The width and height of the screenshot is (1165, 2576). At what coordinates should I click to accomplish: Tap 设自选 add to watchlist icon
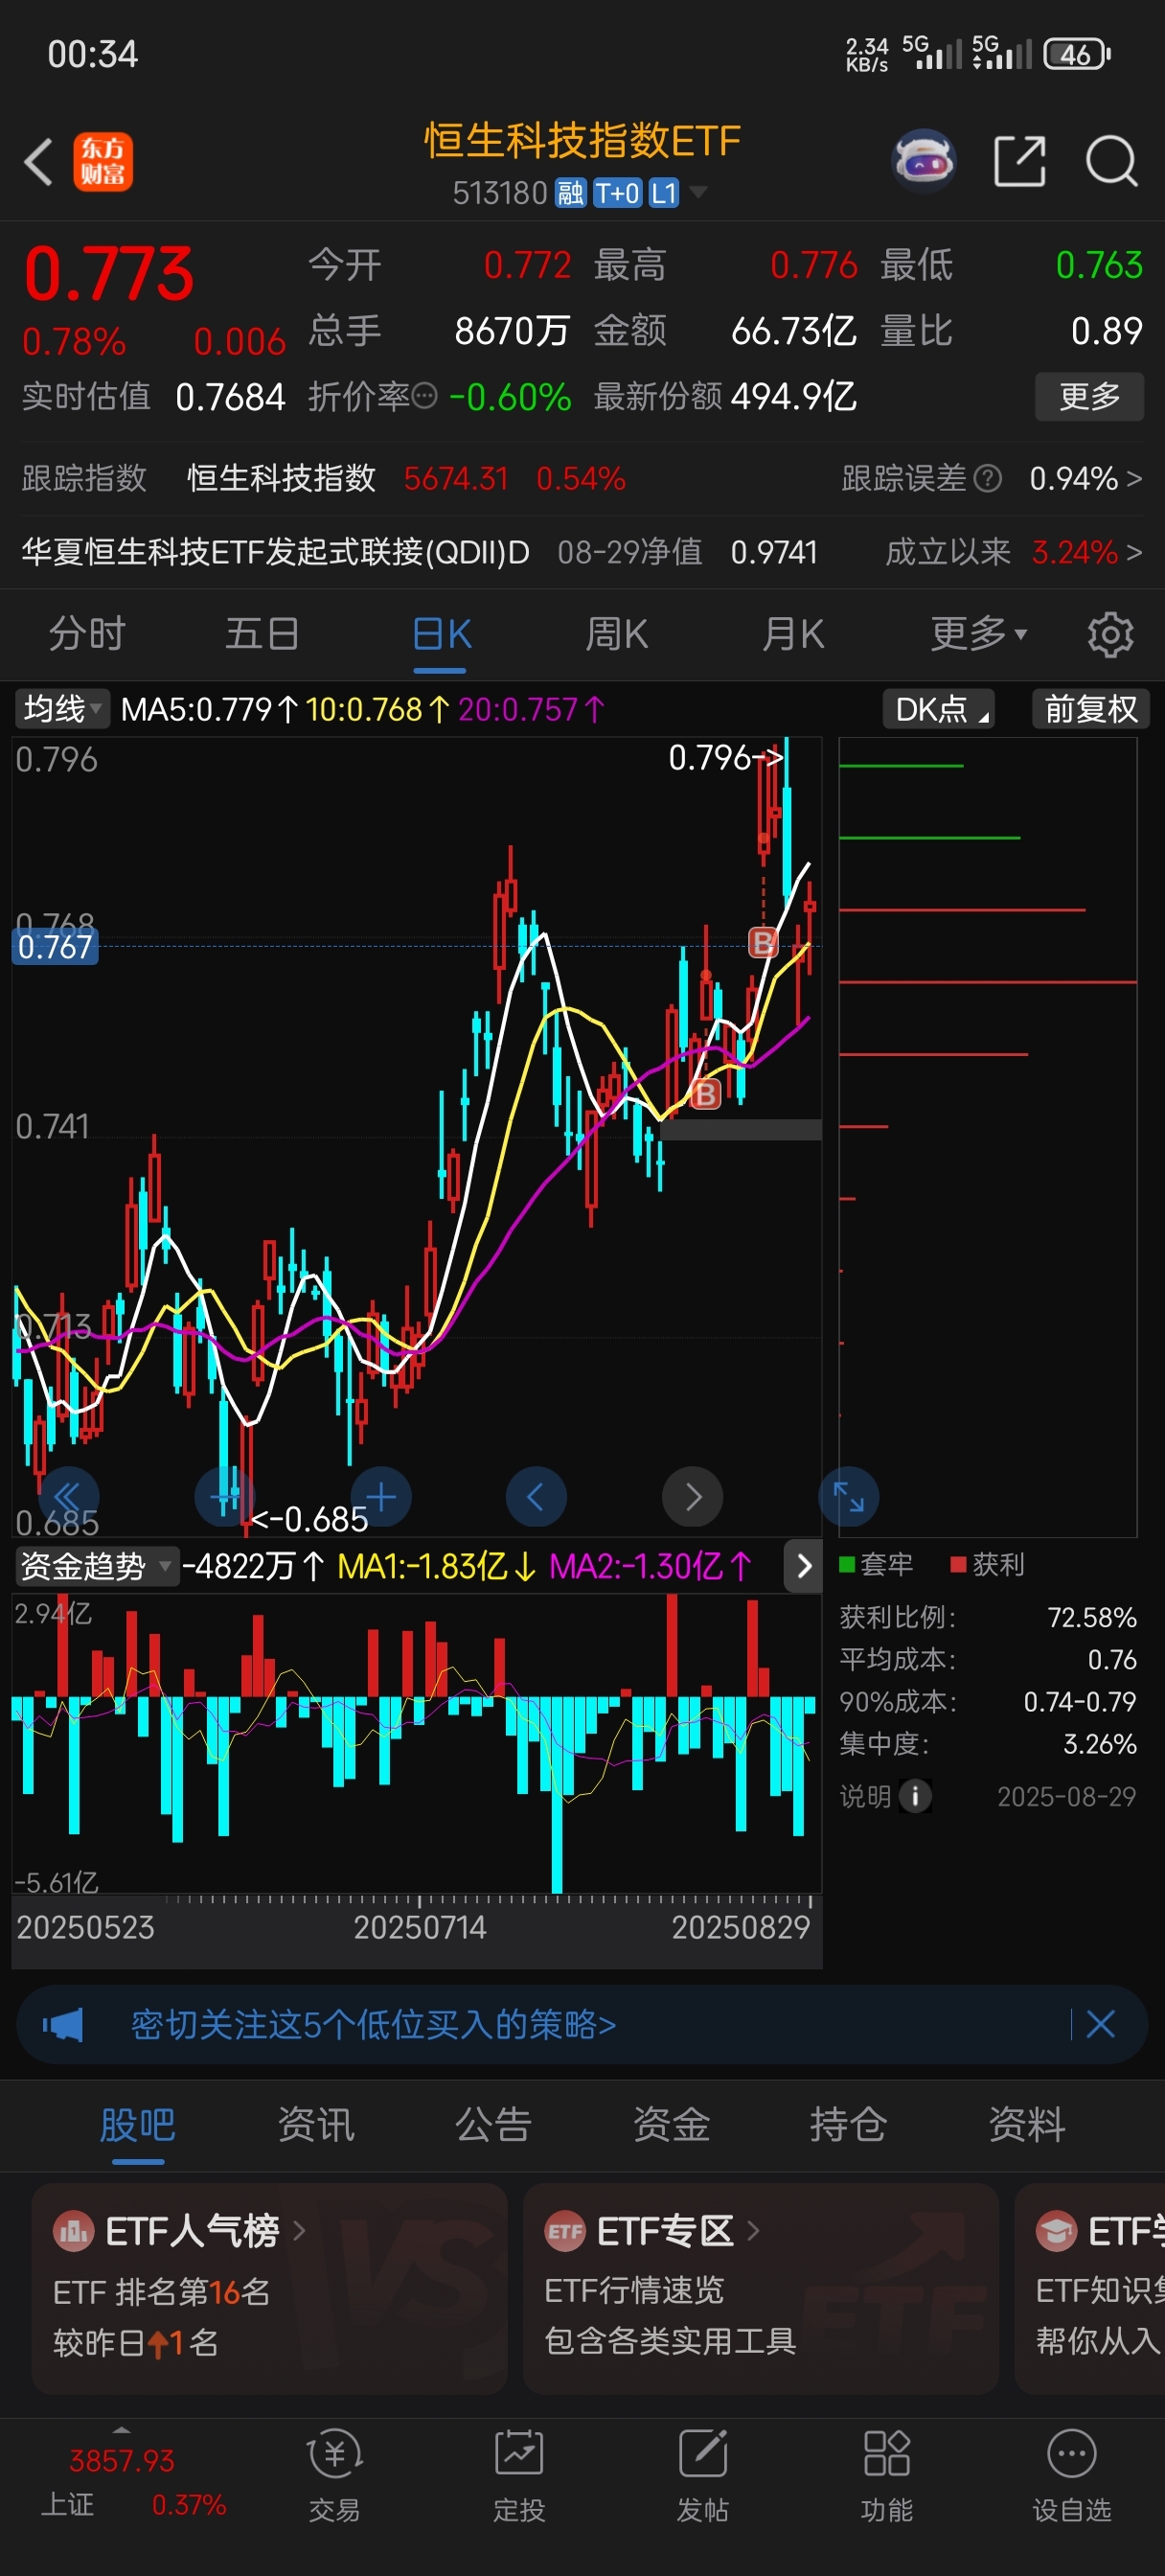[1072, 2455]
